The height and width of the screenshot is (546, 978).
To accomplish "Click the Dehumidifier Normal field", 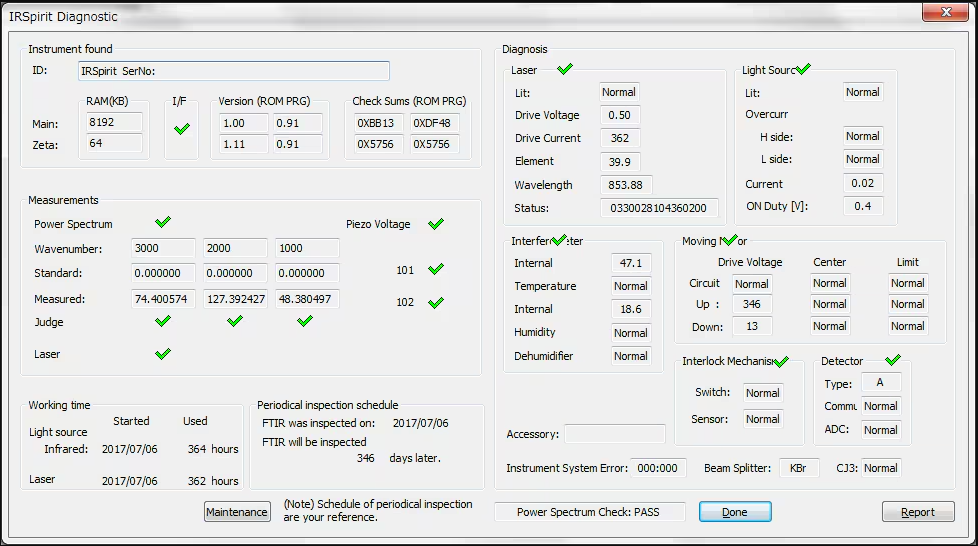I will 631,356.
